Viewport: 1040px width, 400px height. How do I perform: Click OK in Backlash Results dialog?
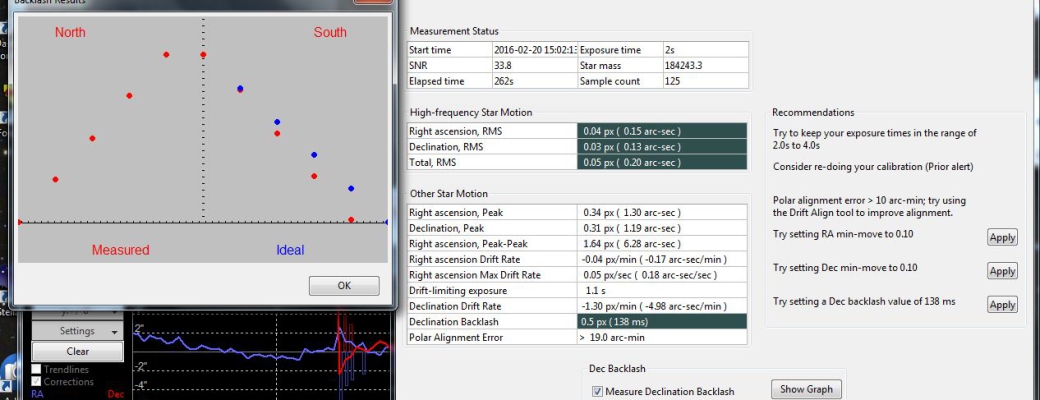click(x=344, y=286)
